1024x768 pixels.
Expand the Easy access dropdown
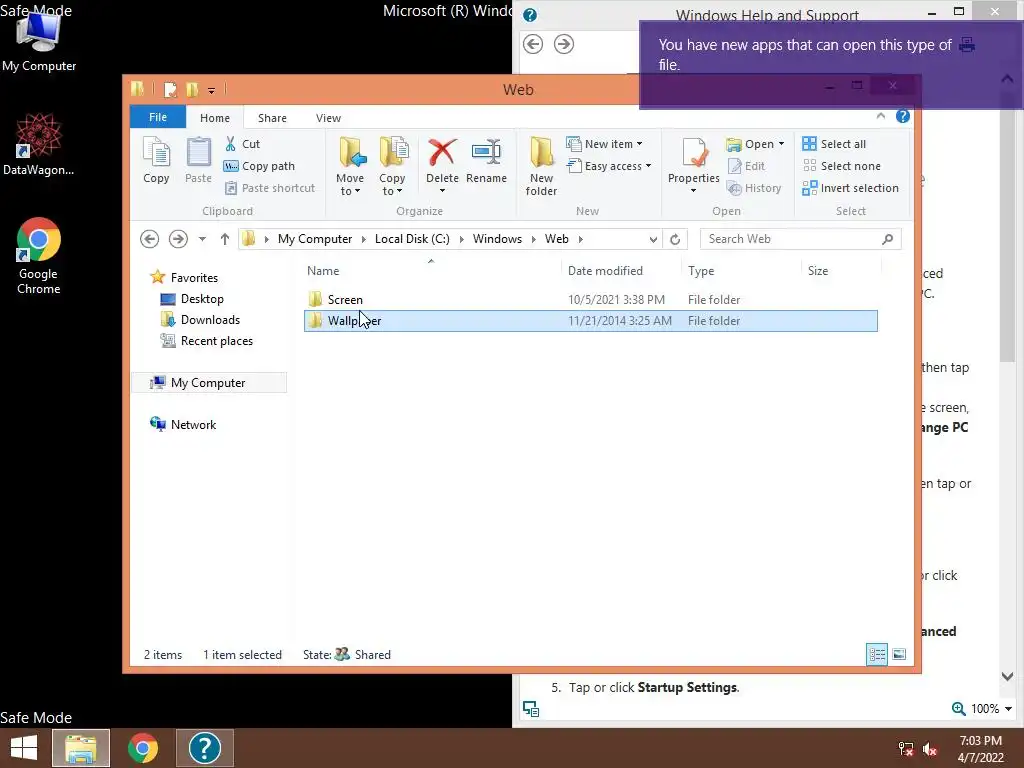point(648,166)
